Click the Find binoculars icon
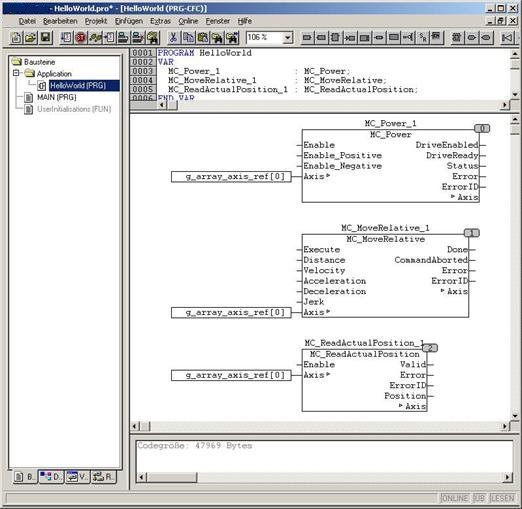 (x=217, y=38)
